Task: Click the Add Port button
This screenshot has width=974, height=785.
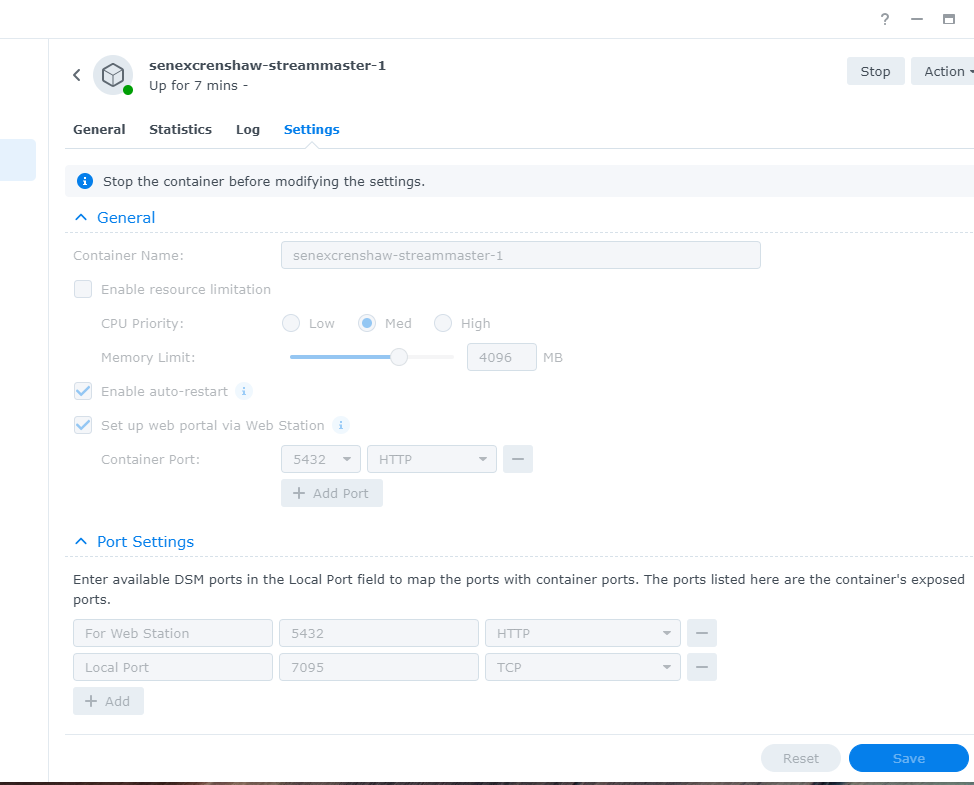Action: [331, 492]
